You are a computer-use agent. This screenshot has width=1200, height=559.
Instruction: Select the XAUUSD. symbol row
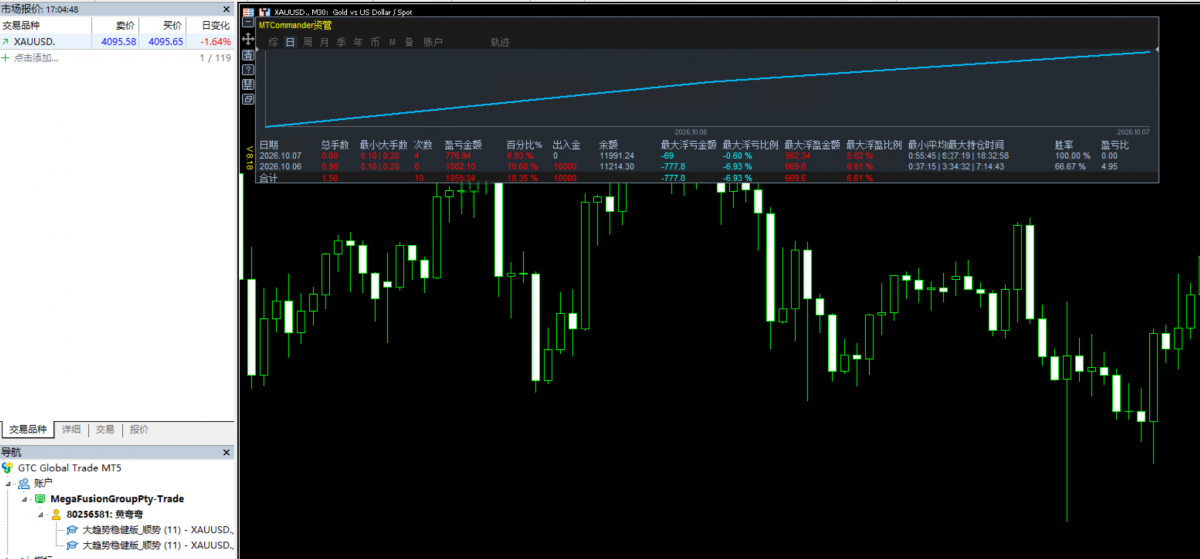coord(117,42)
